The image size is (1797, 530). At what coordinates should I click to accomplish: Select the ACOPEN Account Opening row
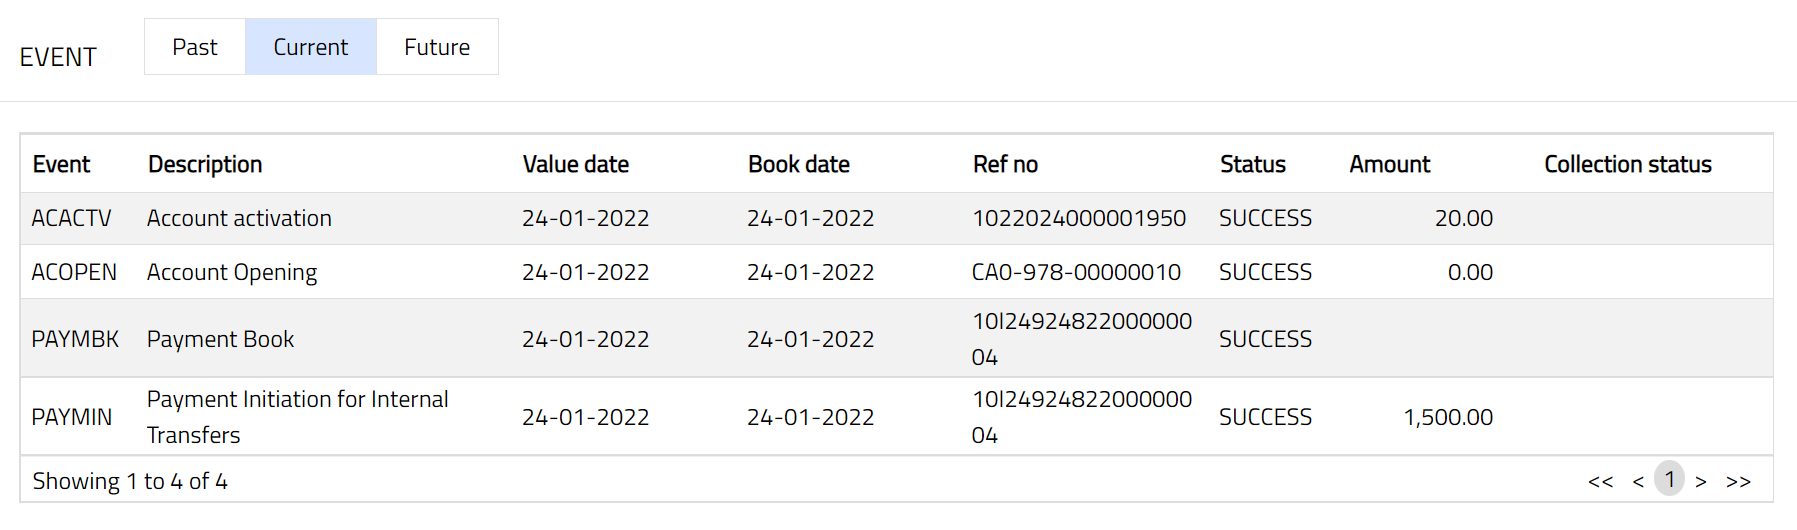[232, 272]
